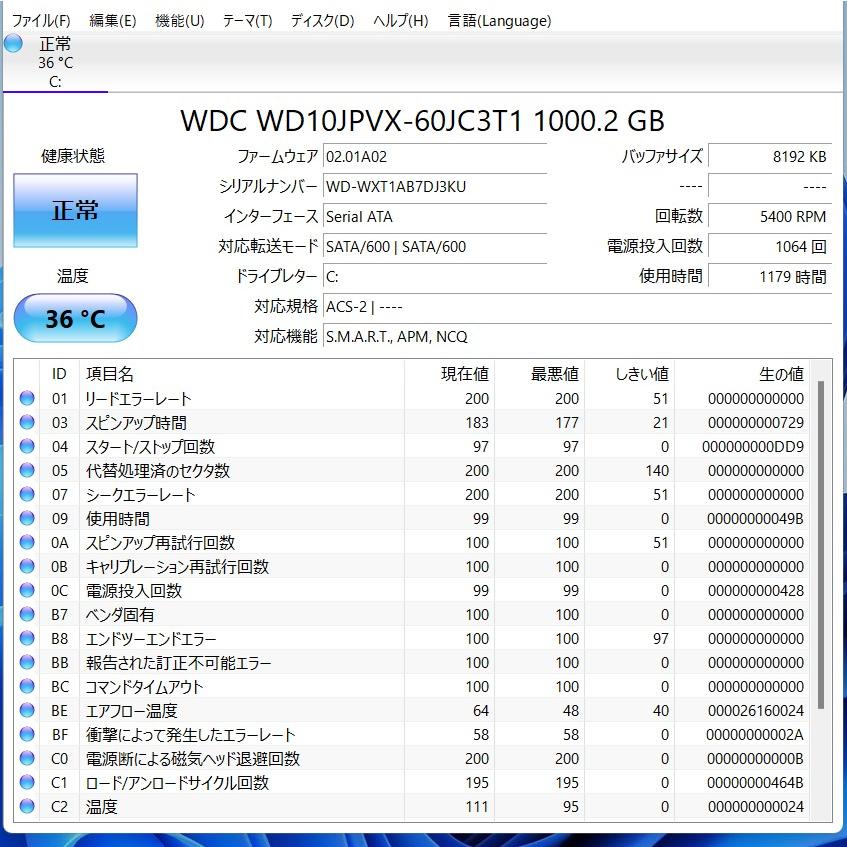This screenshot has height=847, width=847.
Task: Click the serial number field WD-WXT1AB7DJ3KU
Action: pyautogui.click(x=435, y=187)
